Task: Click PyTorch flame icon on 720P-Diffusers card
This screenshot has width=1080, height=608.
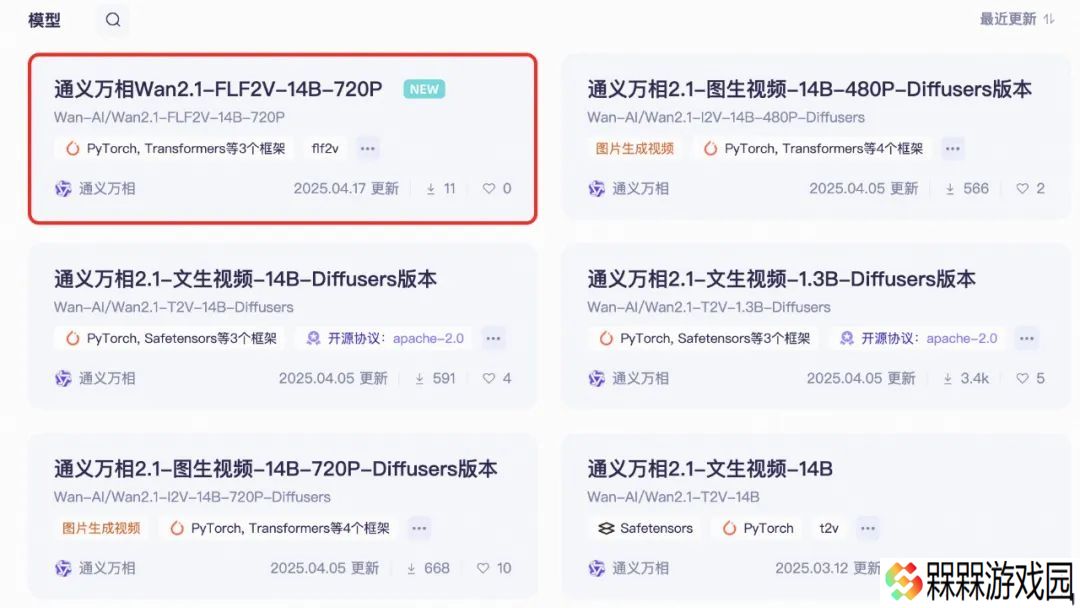Action: click(x=177, y=528)
